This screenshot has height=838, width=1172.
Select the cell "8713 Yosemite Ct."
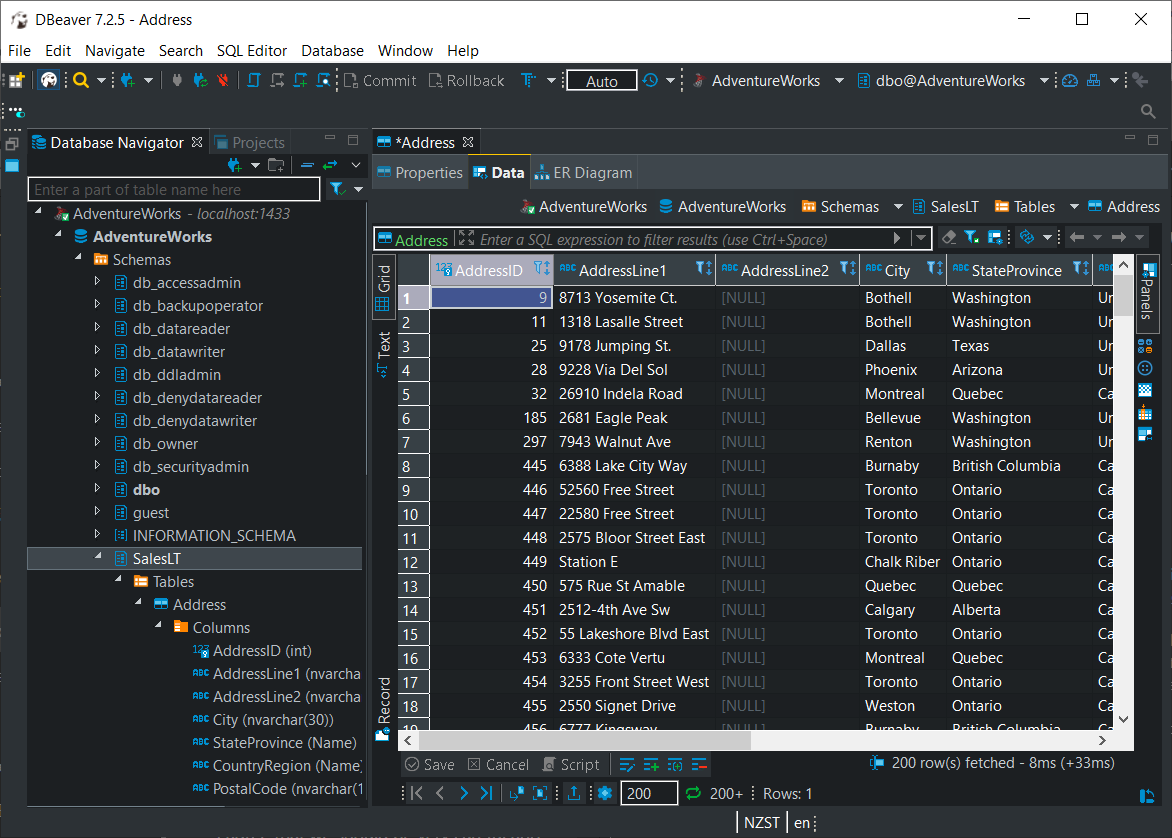635,298
